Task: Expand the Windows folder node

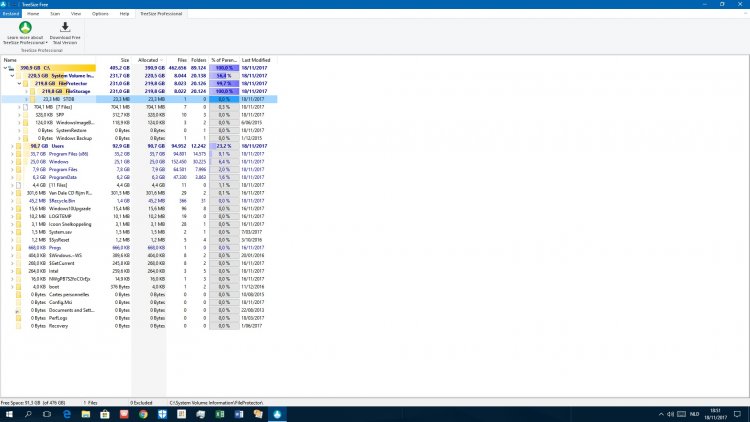Action: coord(12,161)
